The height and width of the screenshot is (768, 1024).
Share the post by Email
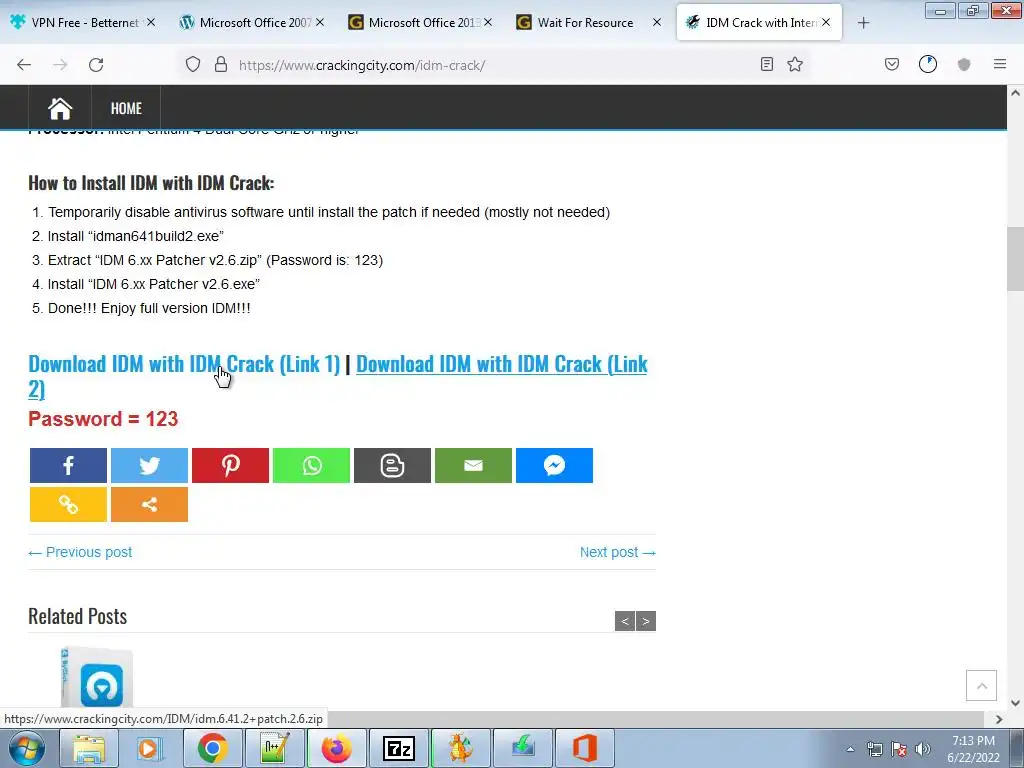pos(473,466)
